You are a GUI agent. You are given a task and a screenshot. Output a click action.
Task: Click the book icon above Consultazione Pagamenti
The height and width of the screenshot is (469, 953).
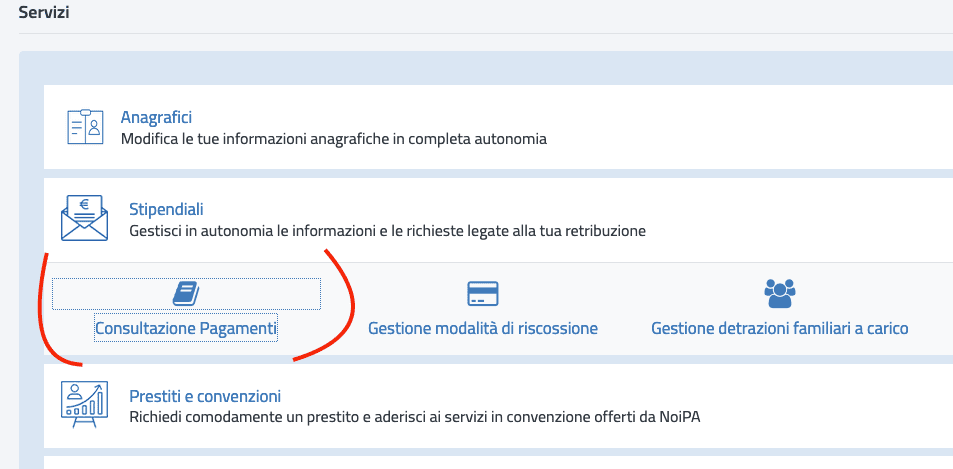(186, 293)
